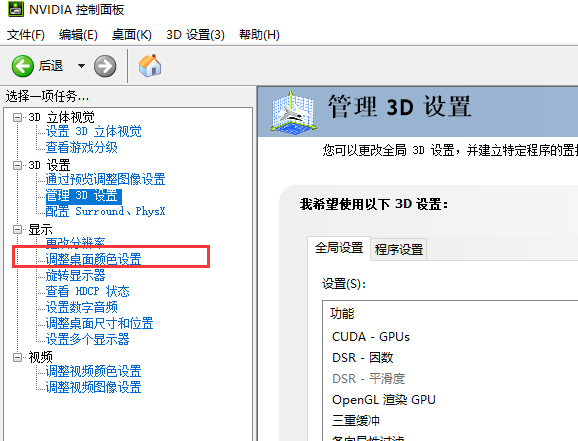The image size is (578, 441).
Task: Open the 3D 设置(3) menu
Action: coord(195,35)
